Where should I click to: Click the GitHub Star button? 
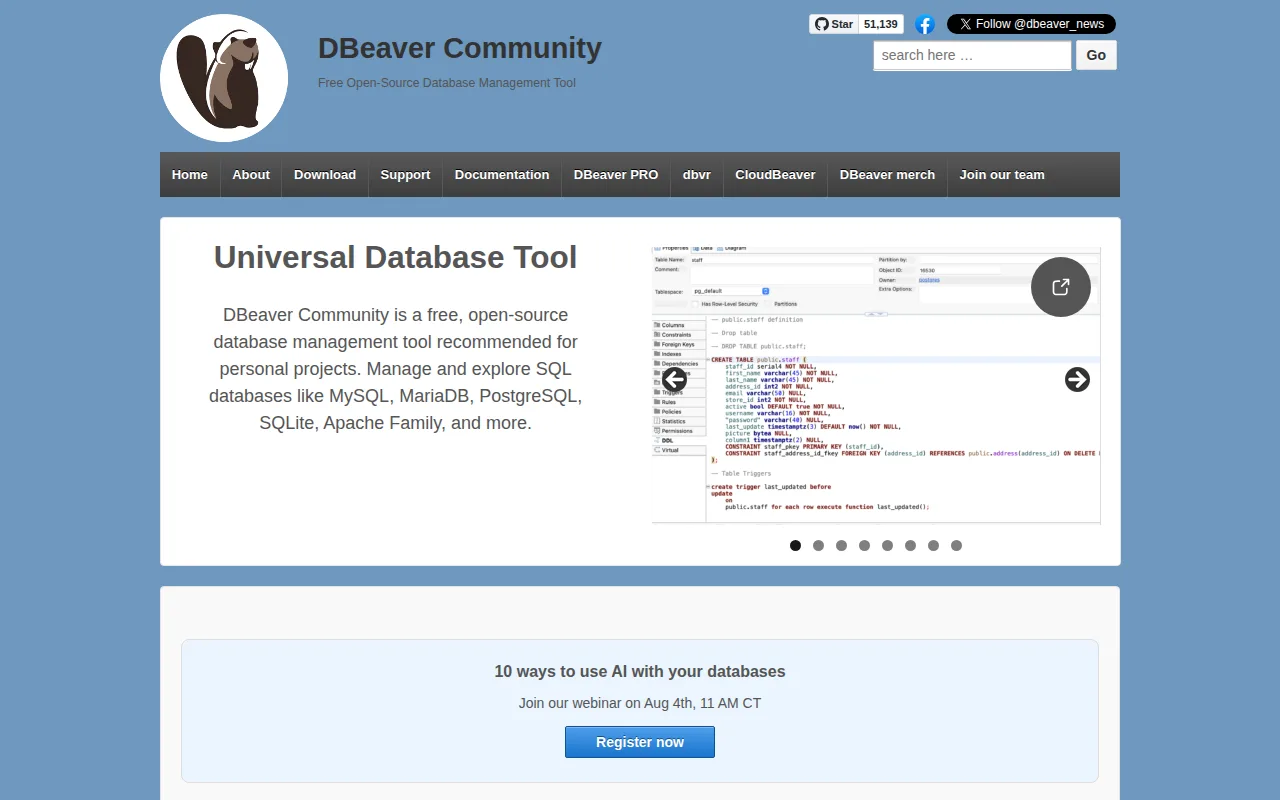[x=833, y=24]
